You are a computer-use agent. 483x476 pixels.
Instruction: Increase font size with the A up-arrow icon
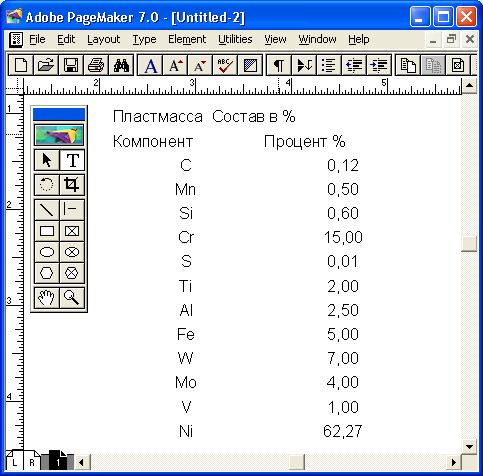(x=175, y=65)
